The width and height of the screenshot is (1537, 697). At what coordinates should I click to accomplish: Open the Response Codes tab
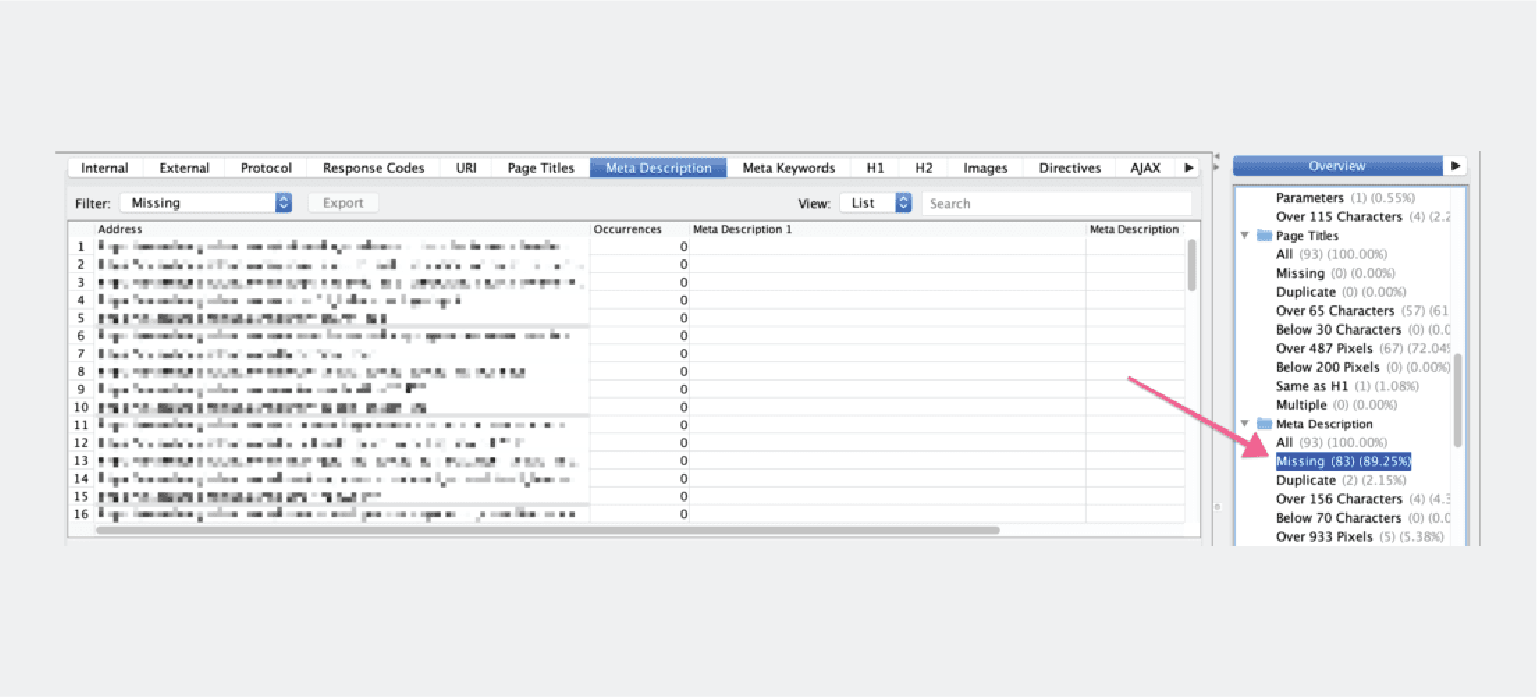374,168
